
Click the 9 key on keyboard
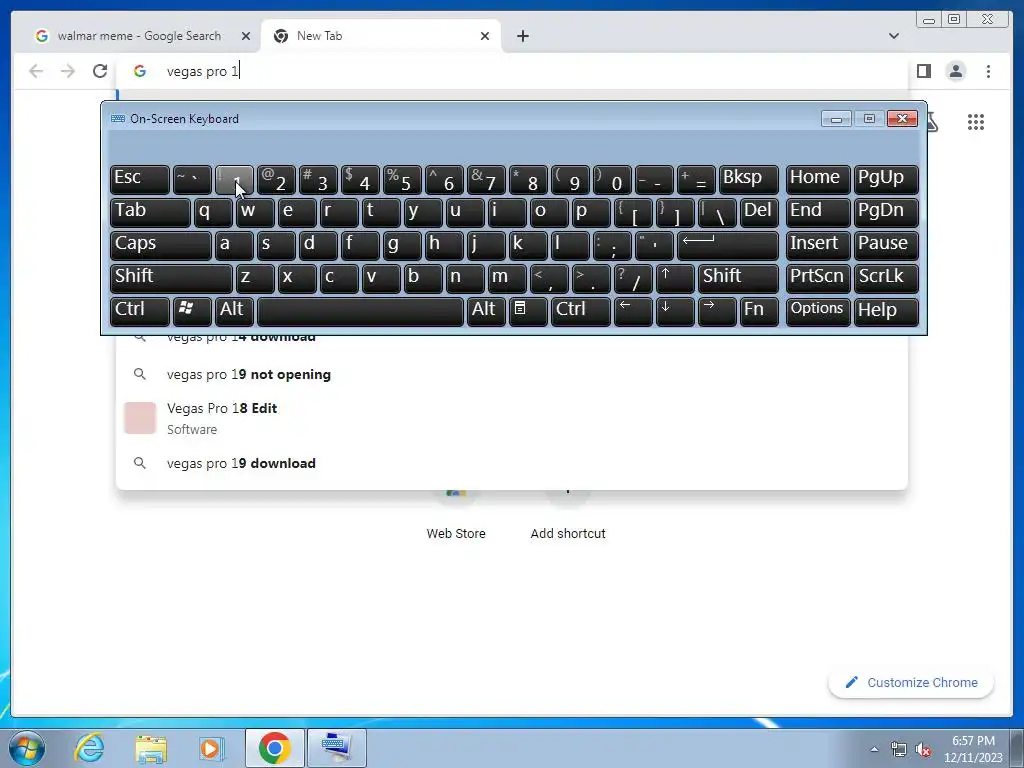coord(570,180)
